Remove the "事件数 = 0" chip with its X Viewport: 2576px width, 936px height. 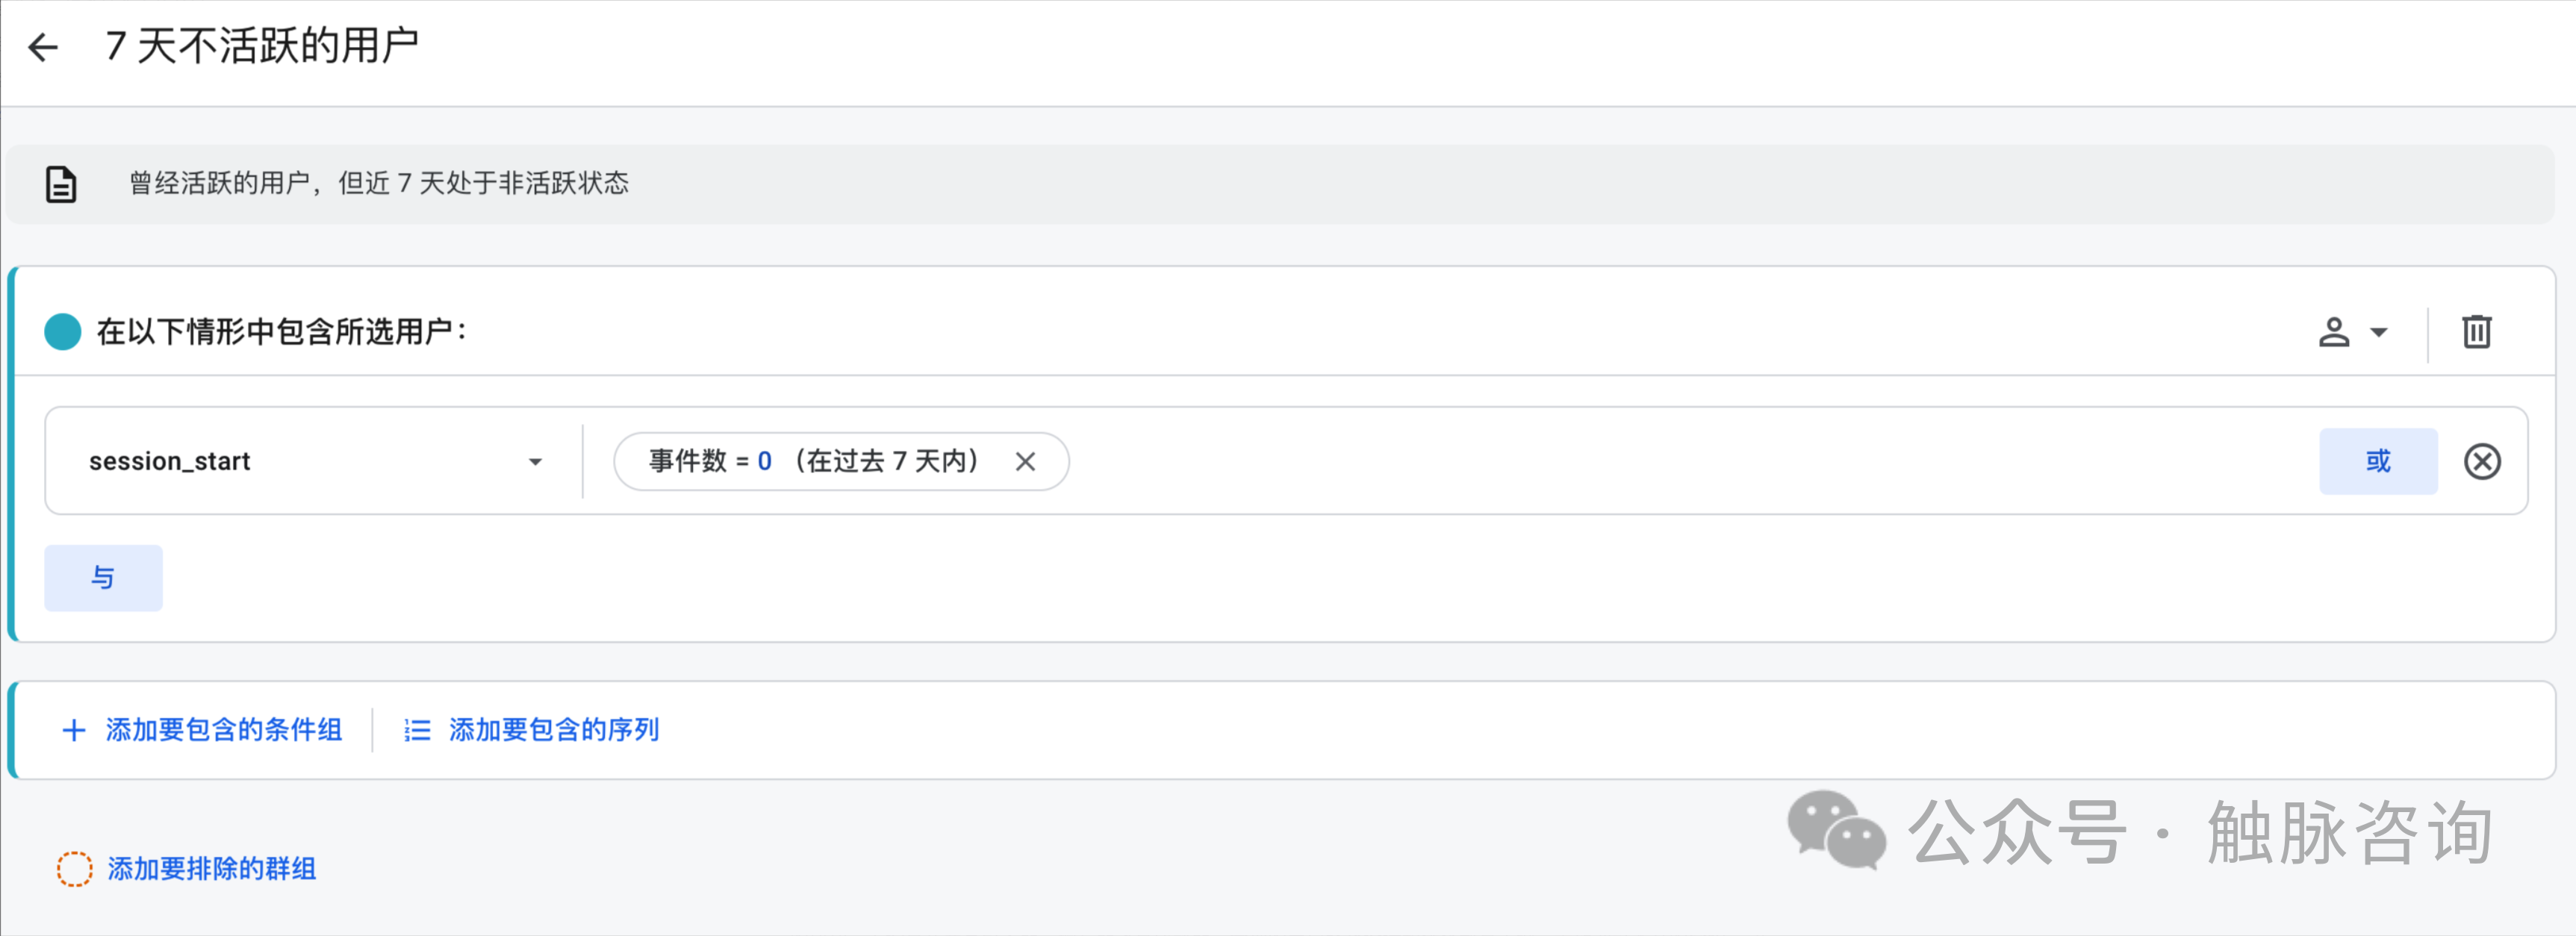(1025, 462)
